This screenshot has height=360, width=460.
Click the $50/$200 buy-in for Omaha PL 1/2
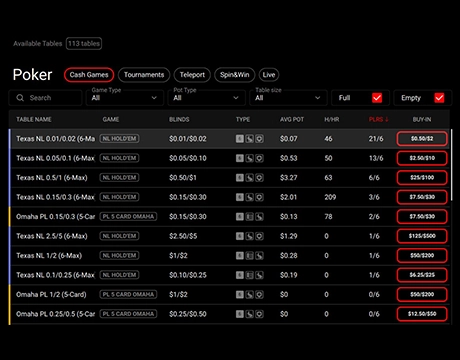[422, 294]
